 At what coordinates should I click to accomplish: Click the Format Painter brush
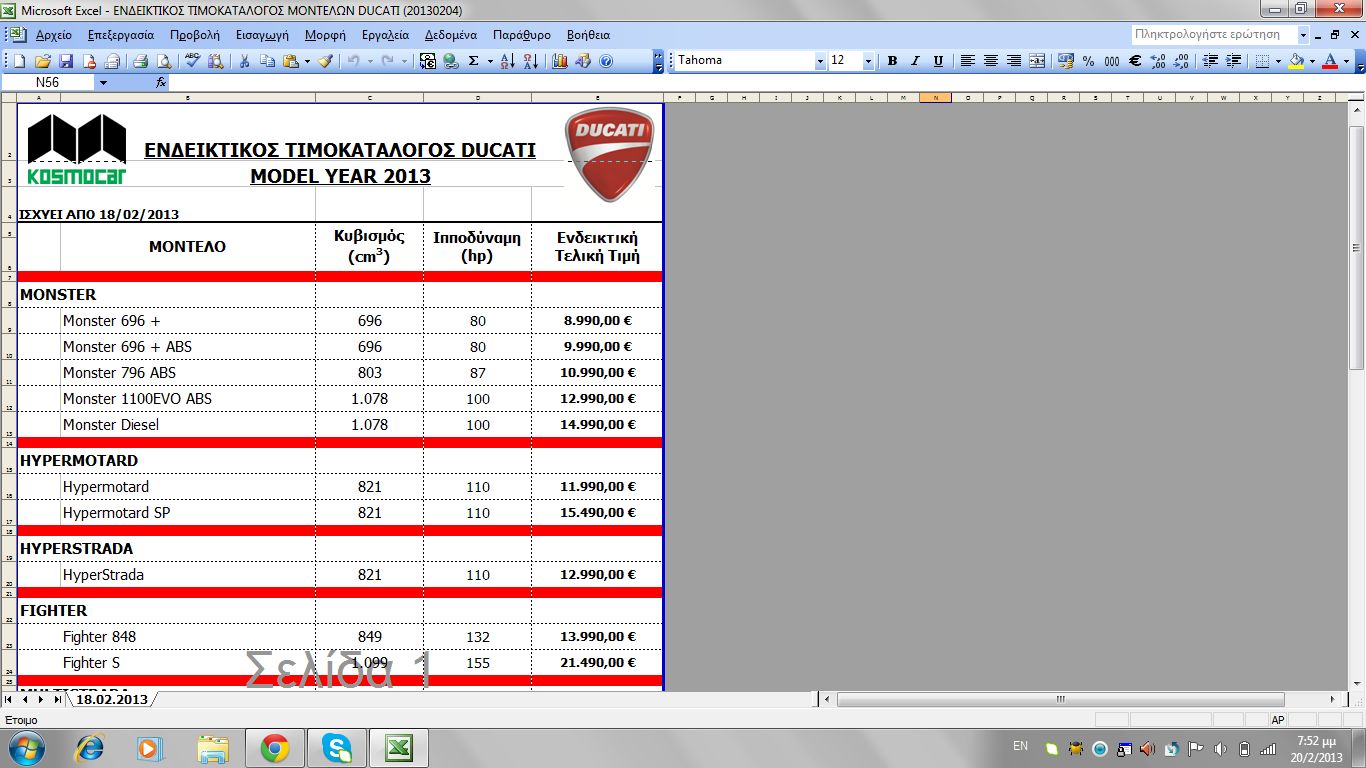point(324,61)
